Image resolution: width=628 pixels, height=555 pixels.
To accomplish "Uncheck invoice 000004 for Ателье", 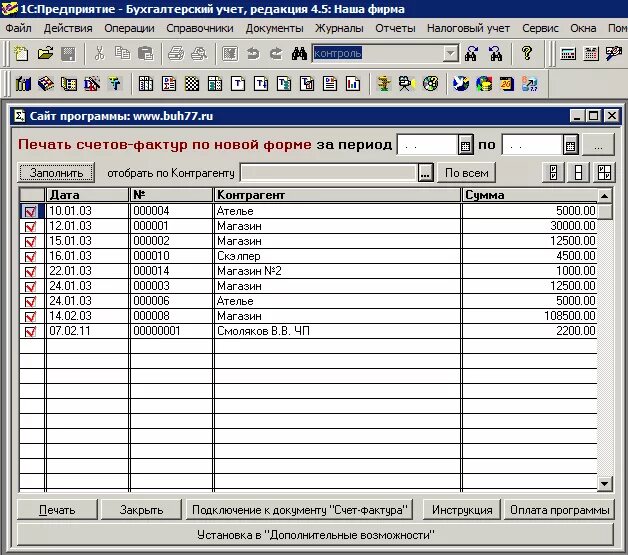I will coord(30,211).
